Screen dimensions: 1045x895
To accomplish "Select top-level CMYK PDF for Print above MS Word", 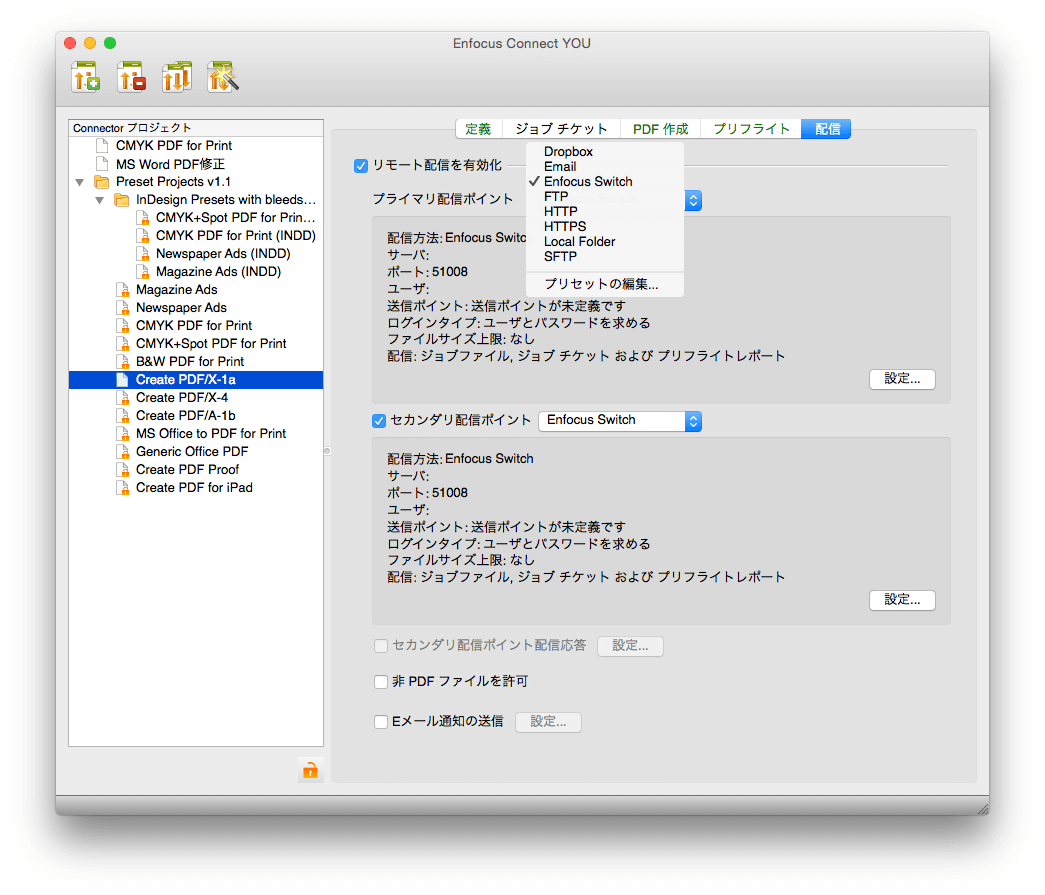I will tap(196, 146).
